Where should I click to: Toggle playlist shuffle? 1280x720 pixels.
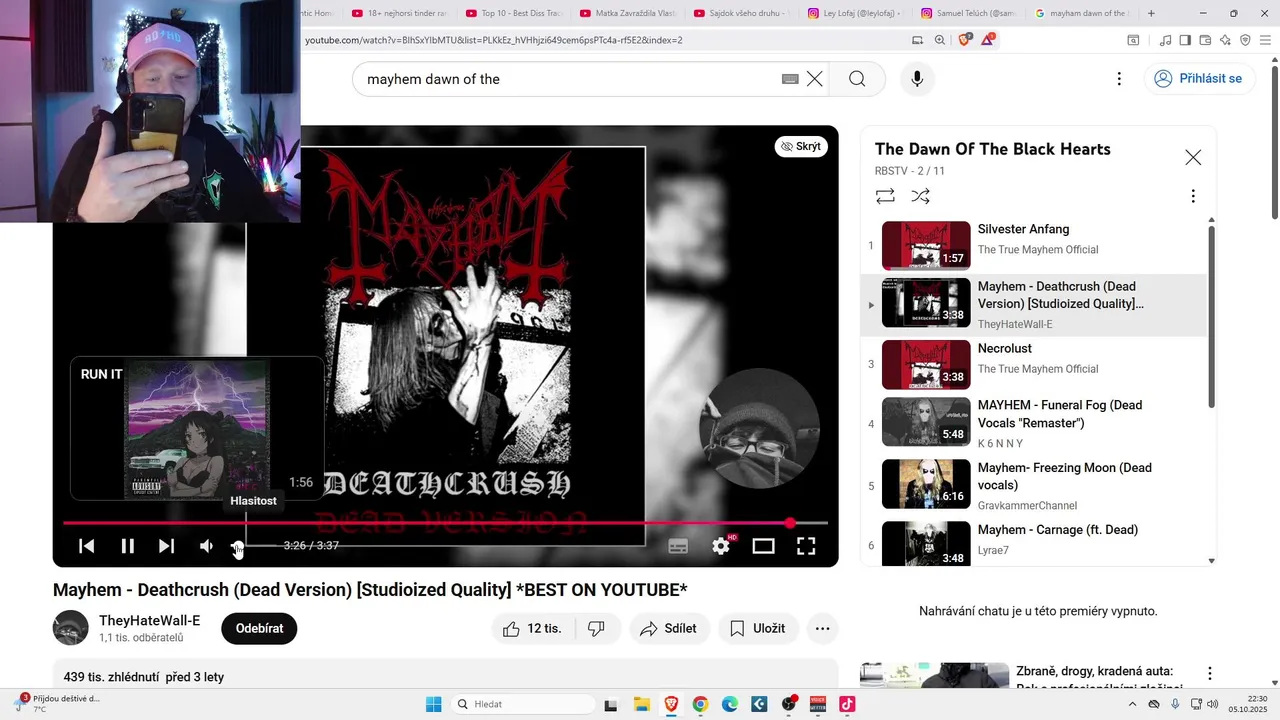point(921,196)
